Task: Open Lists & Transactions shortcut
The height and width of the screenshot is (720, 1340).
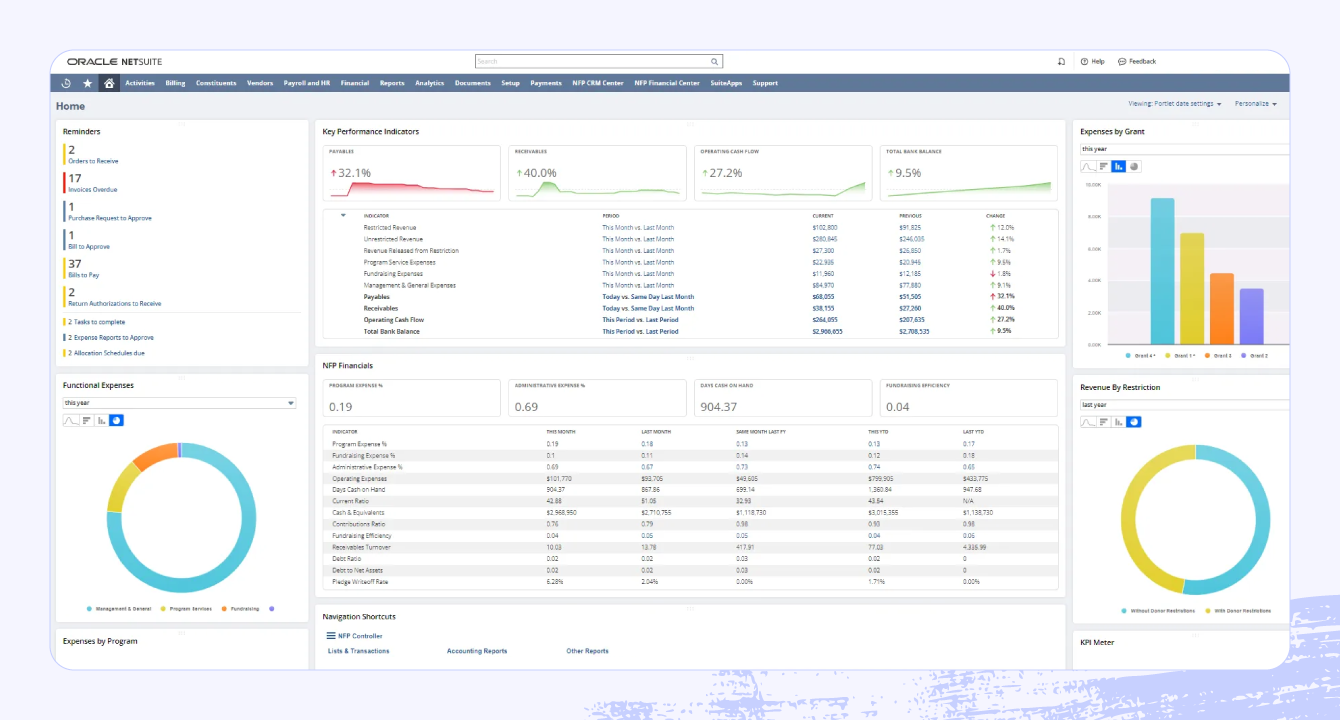Action: pyautogui.click(x=359, y=651)
